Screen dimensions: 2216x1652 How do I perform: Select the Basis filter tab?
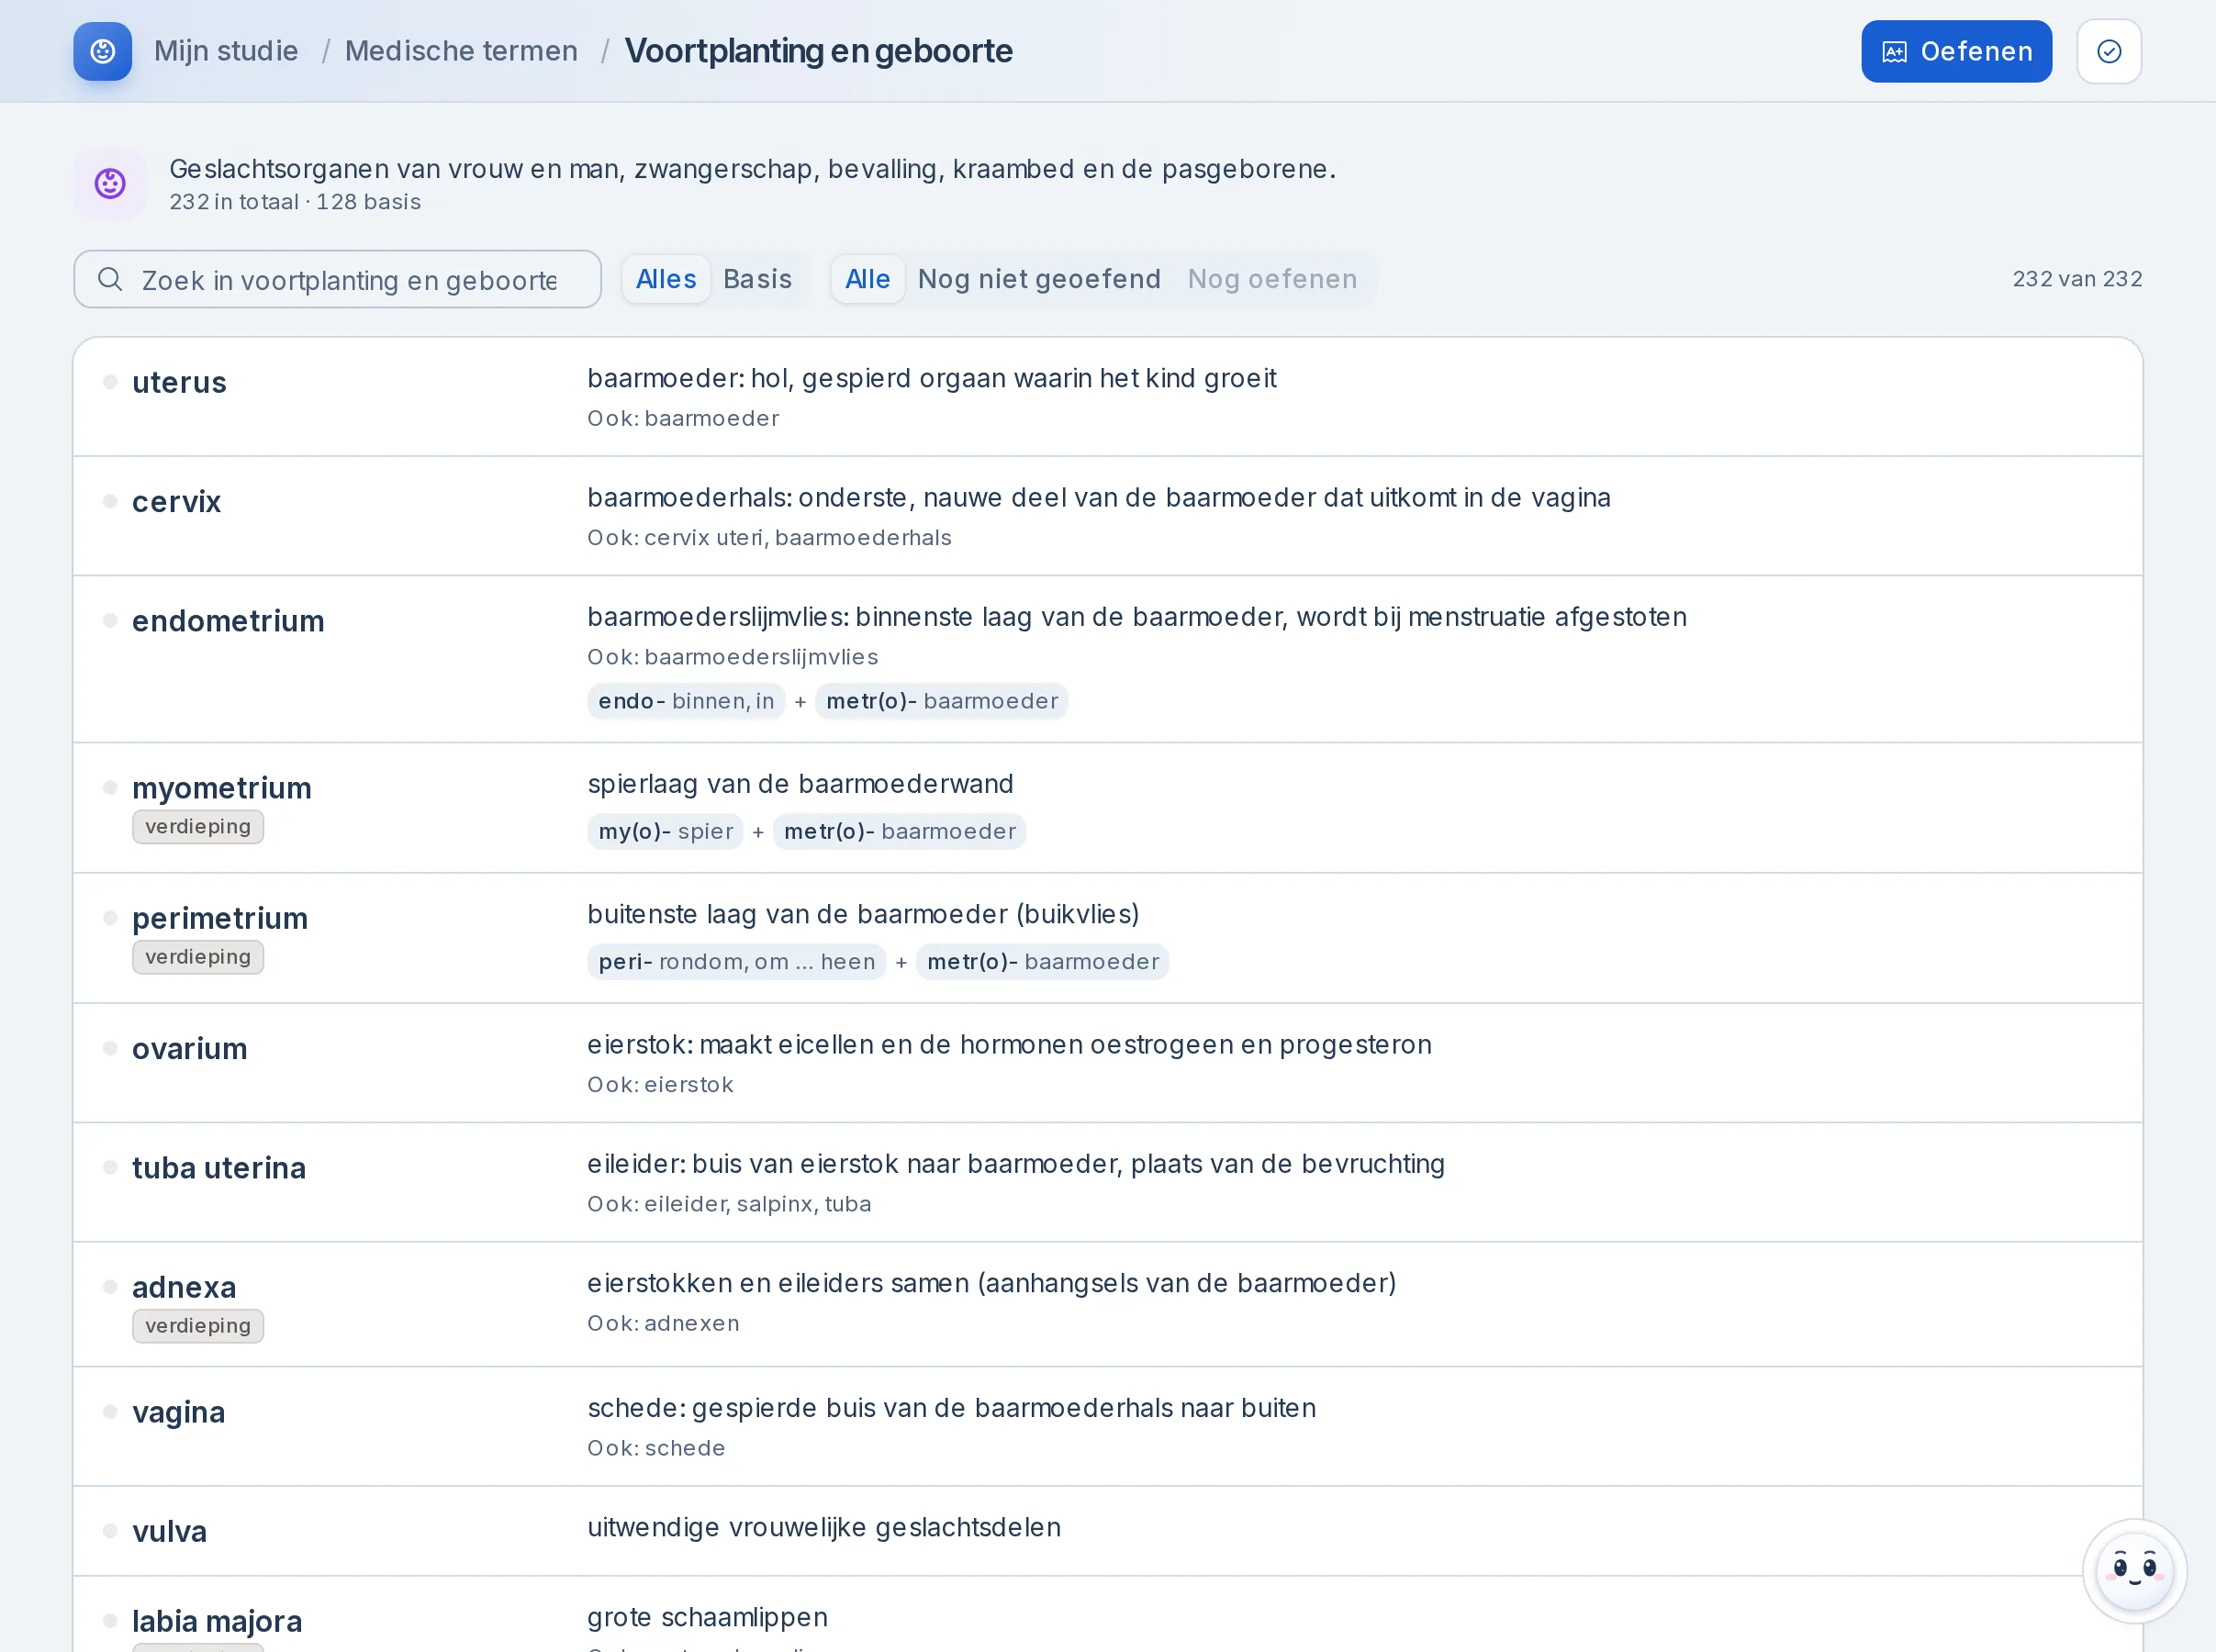click(757, 279)
